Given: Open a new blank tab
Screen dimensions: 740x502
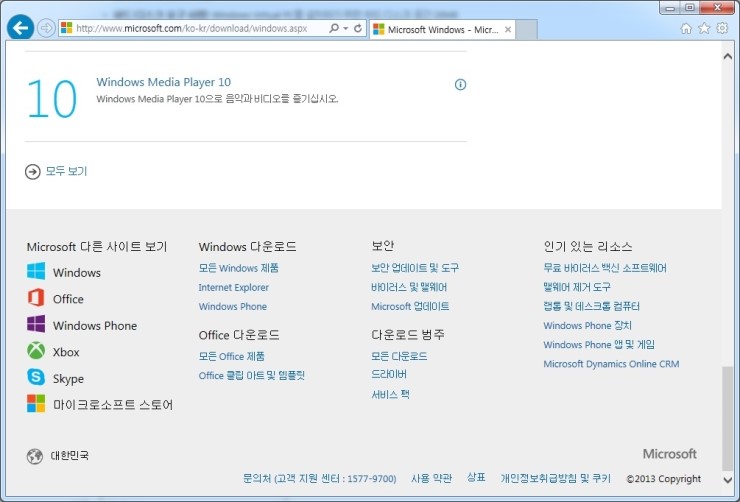Looking at the screenshot, I should pyautogui.click(x=527, y=30).
